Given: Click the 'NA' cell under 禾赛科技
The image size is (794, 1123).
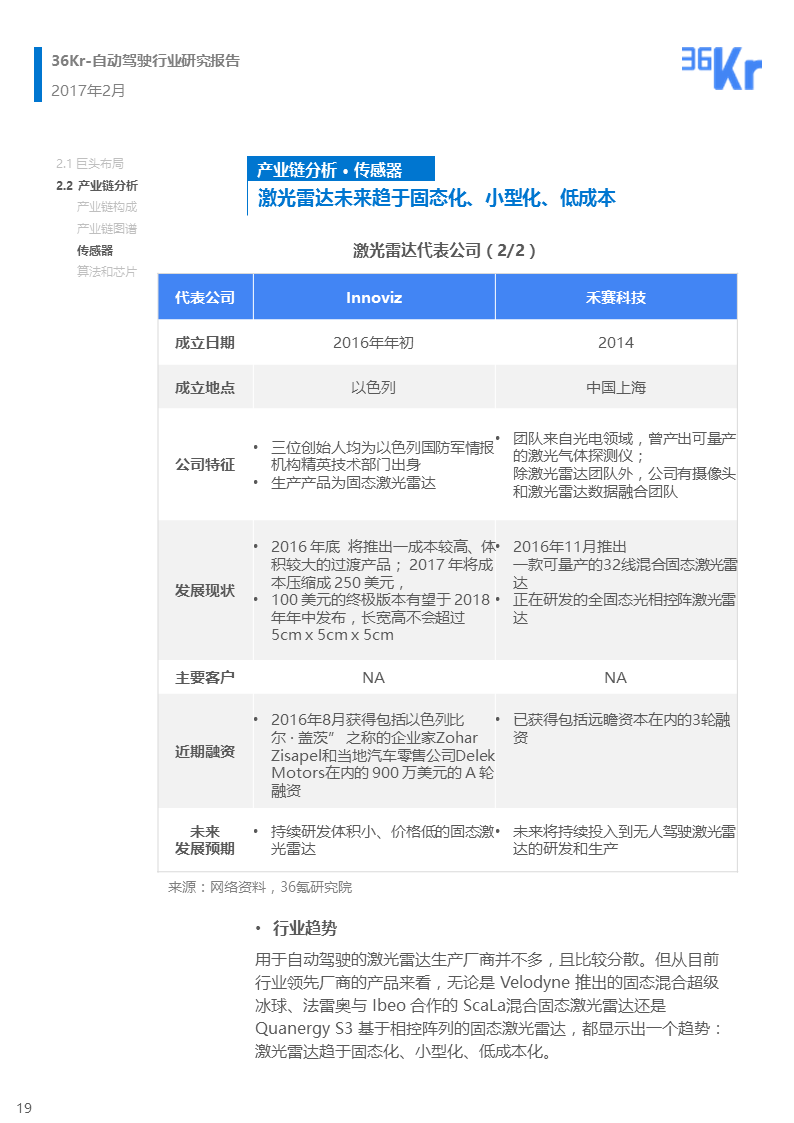Looking at the screenshot, I should (616, 678).
